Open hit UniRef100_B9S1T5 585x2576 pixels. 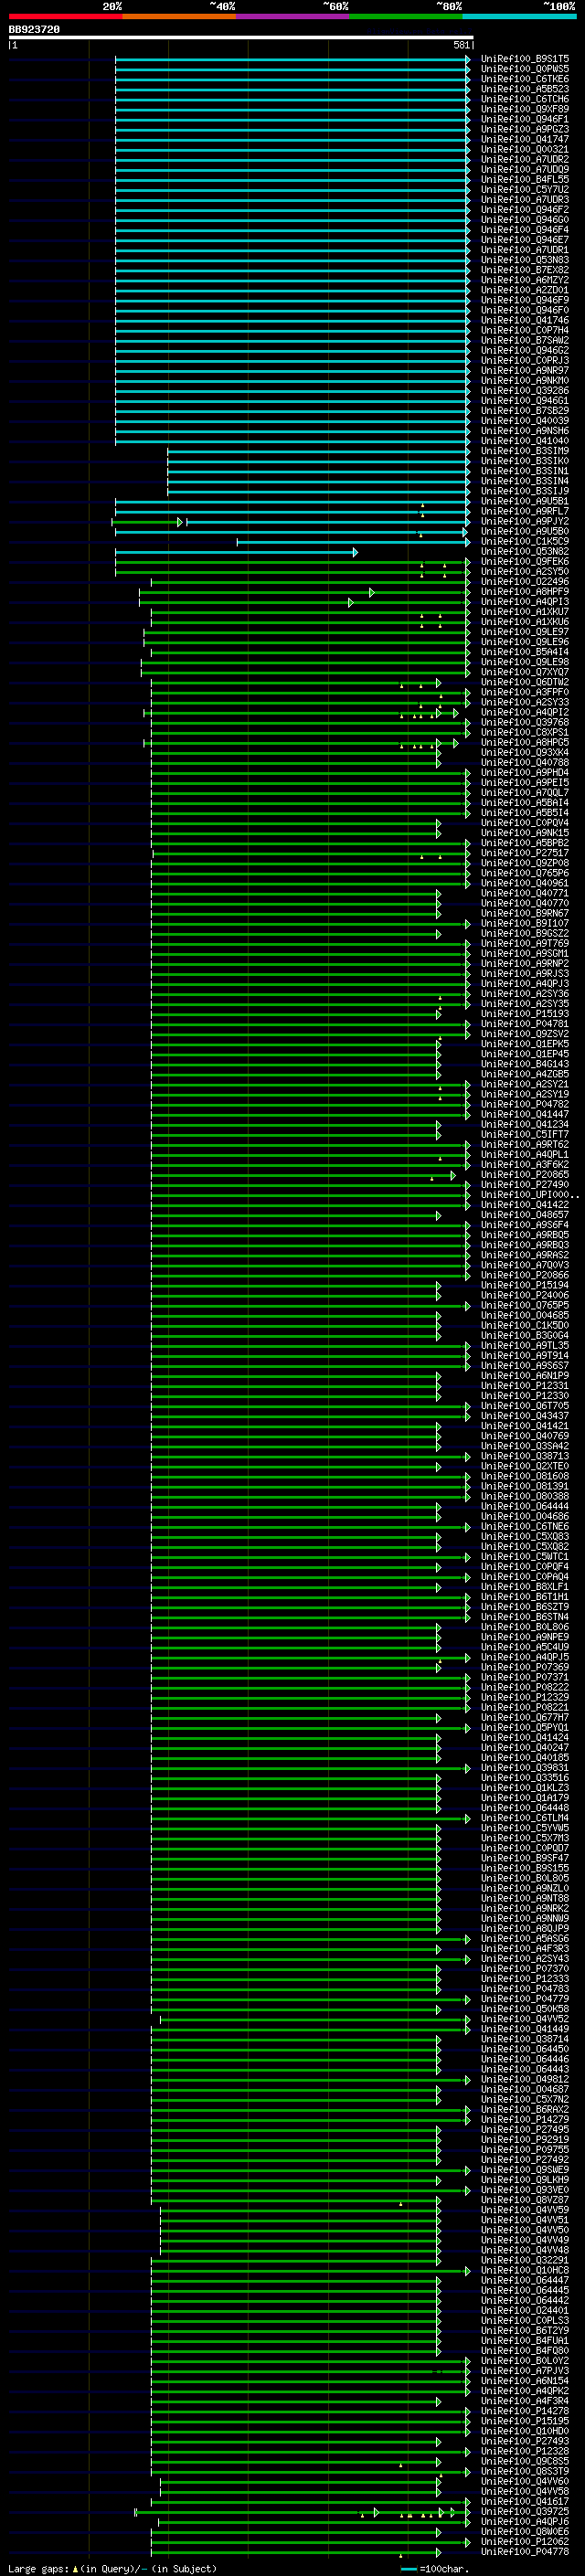tap(525, 59)
